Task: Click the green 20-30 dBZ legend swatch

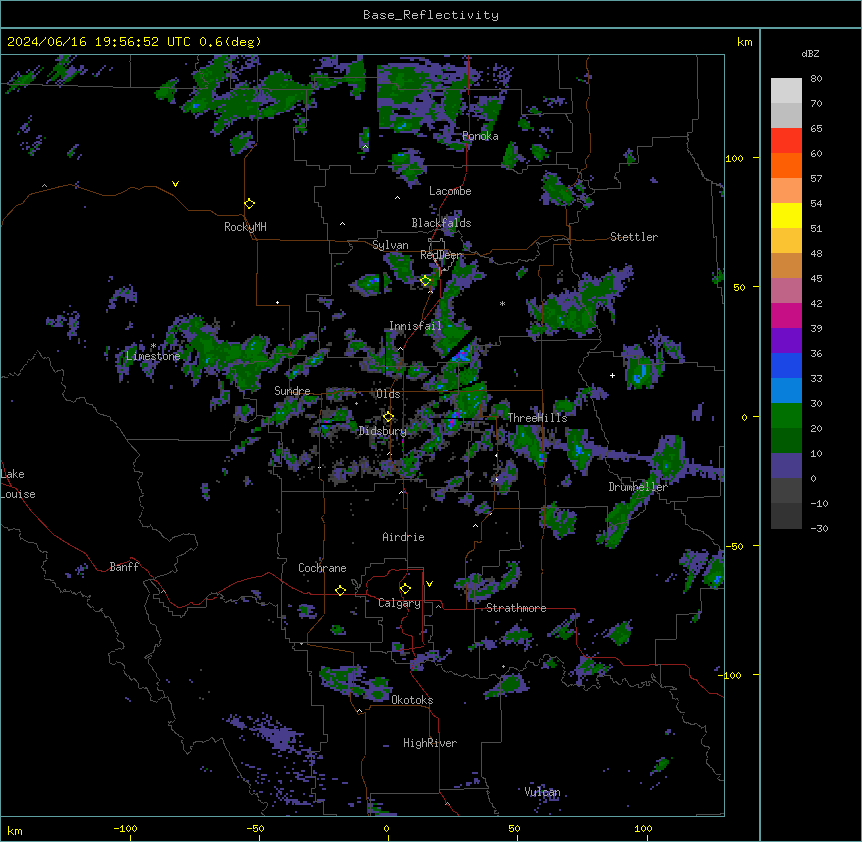Action: (x=786, y=416)
